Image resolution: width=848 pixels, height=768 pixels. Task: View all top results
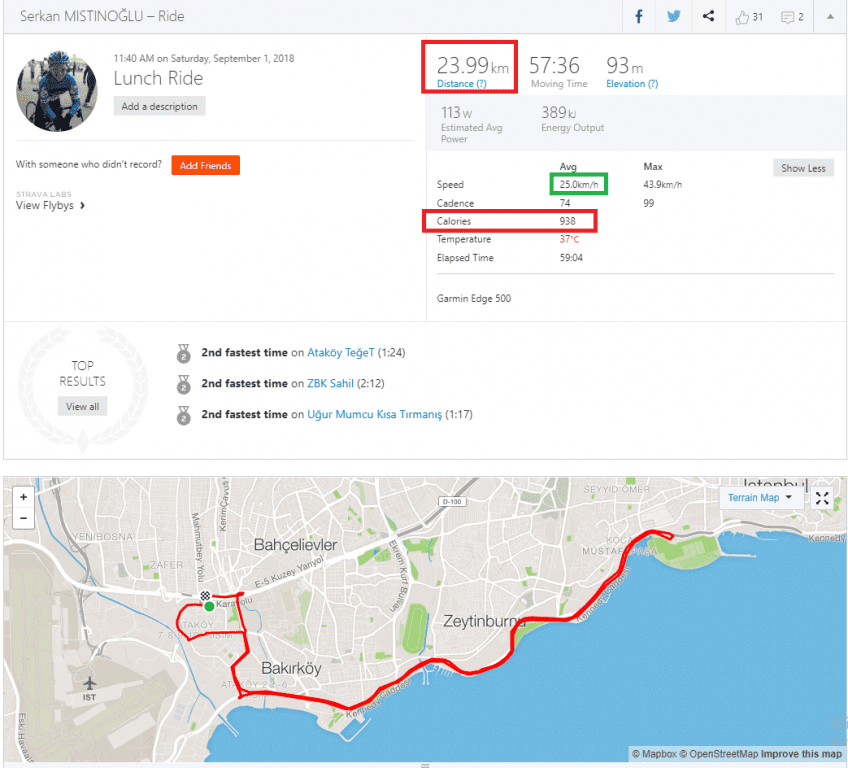tap(82, 407)
